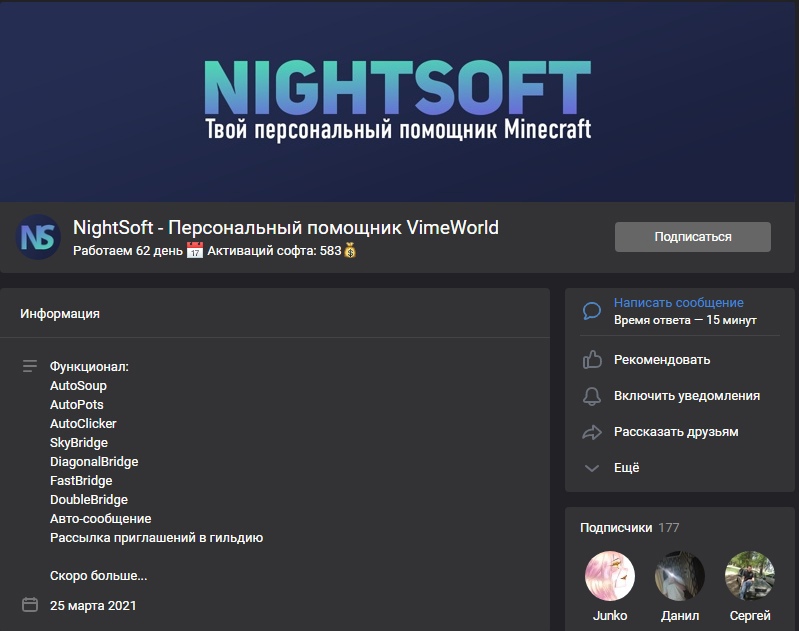Click Время ответа — 15 минут text
This screenshot has width=799, height=631.
[x=685, y=320]
